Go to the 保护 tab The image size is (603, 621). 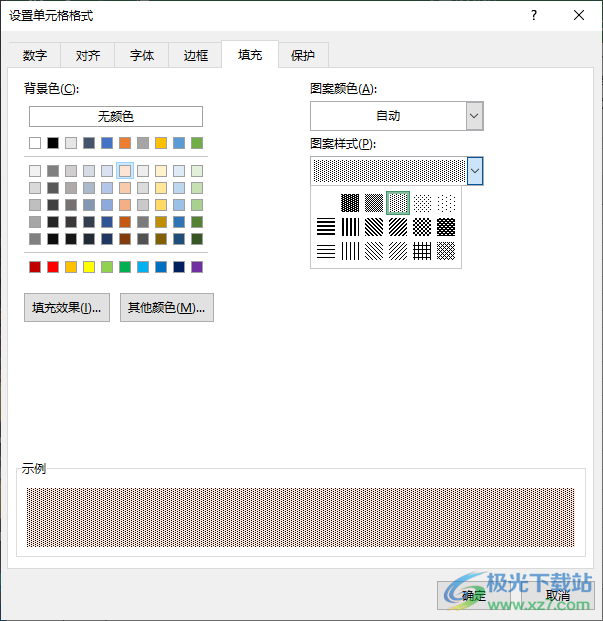(303, 56)
